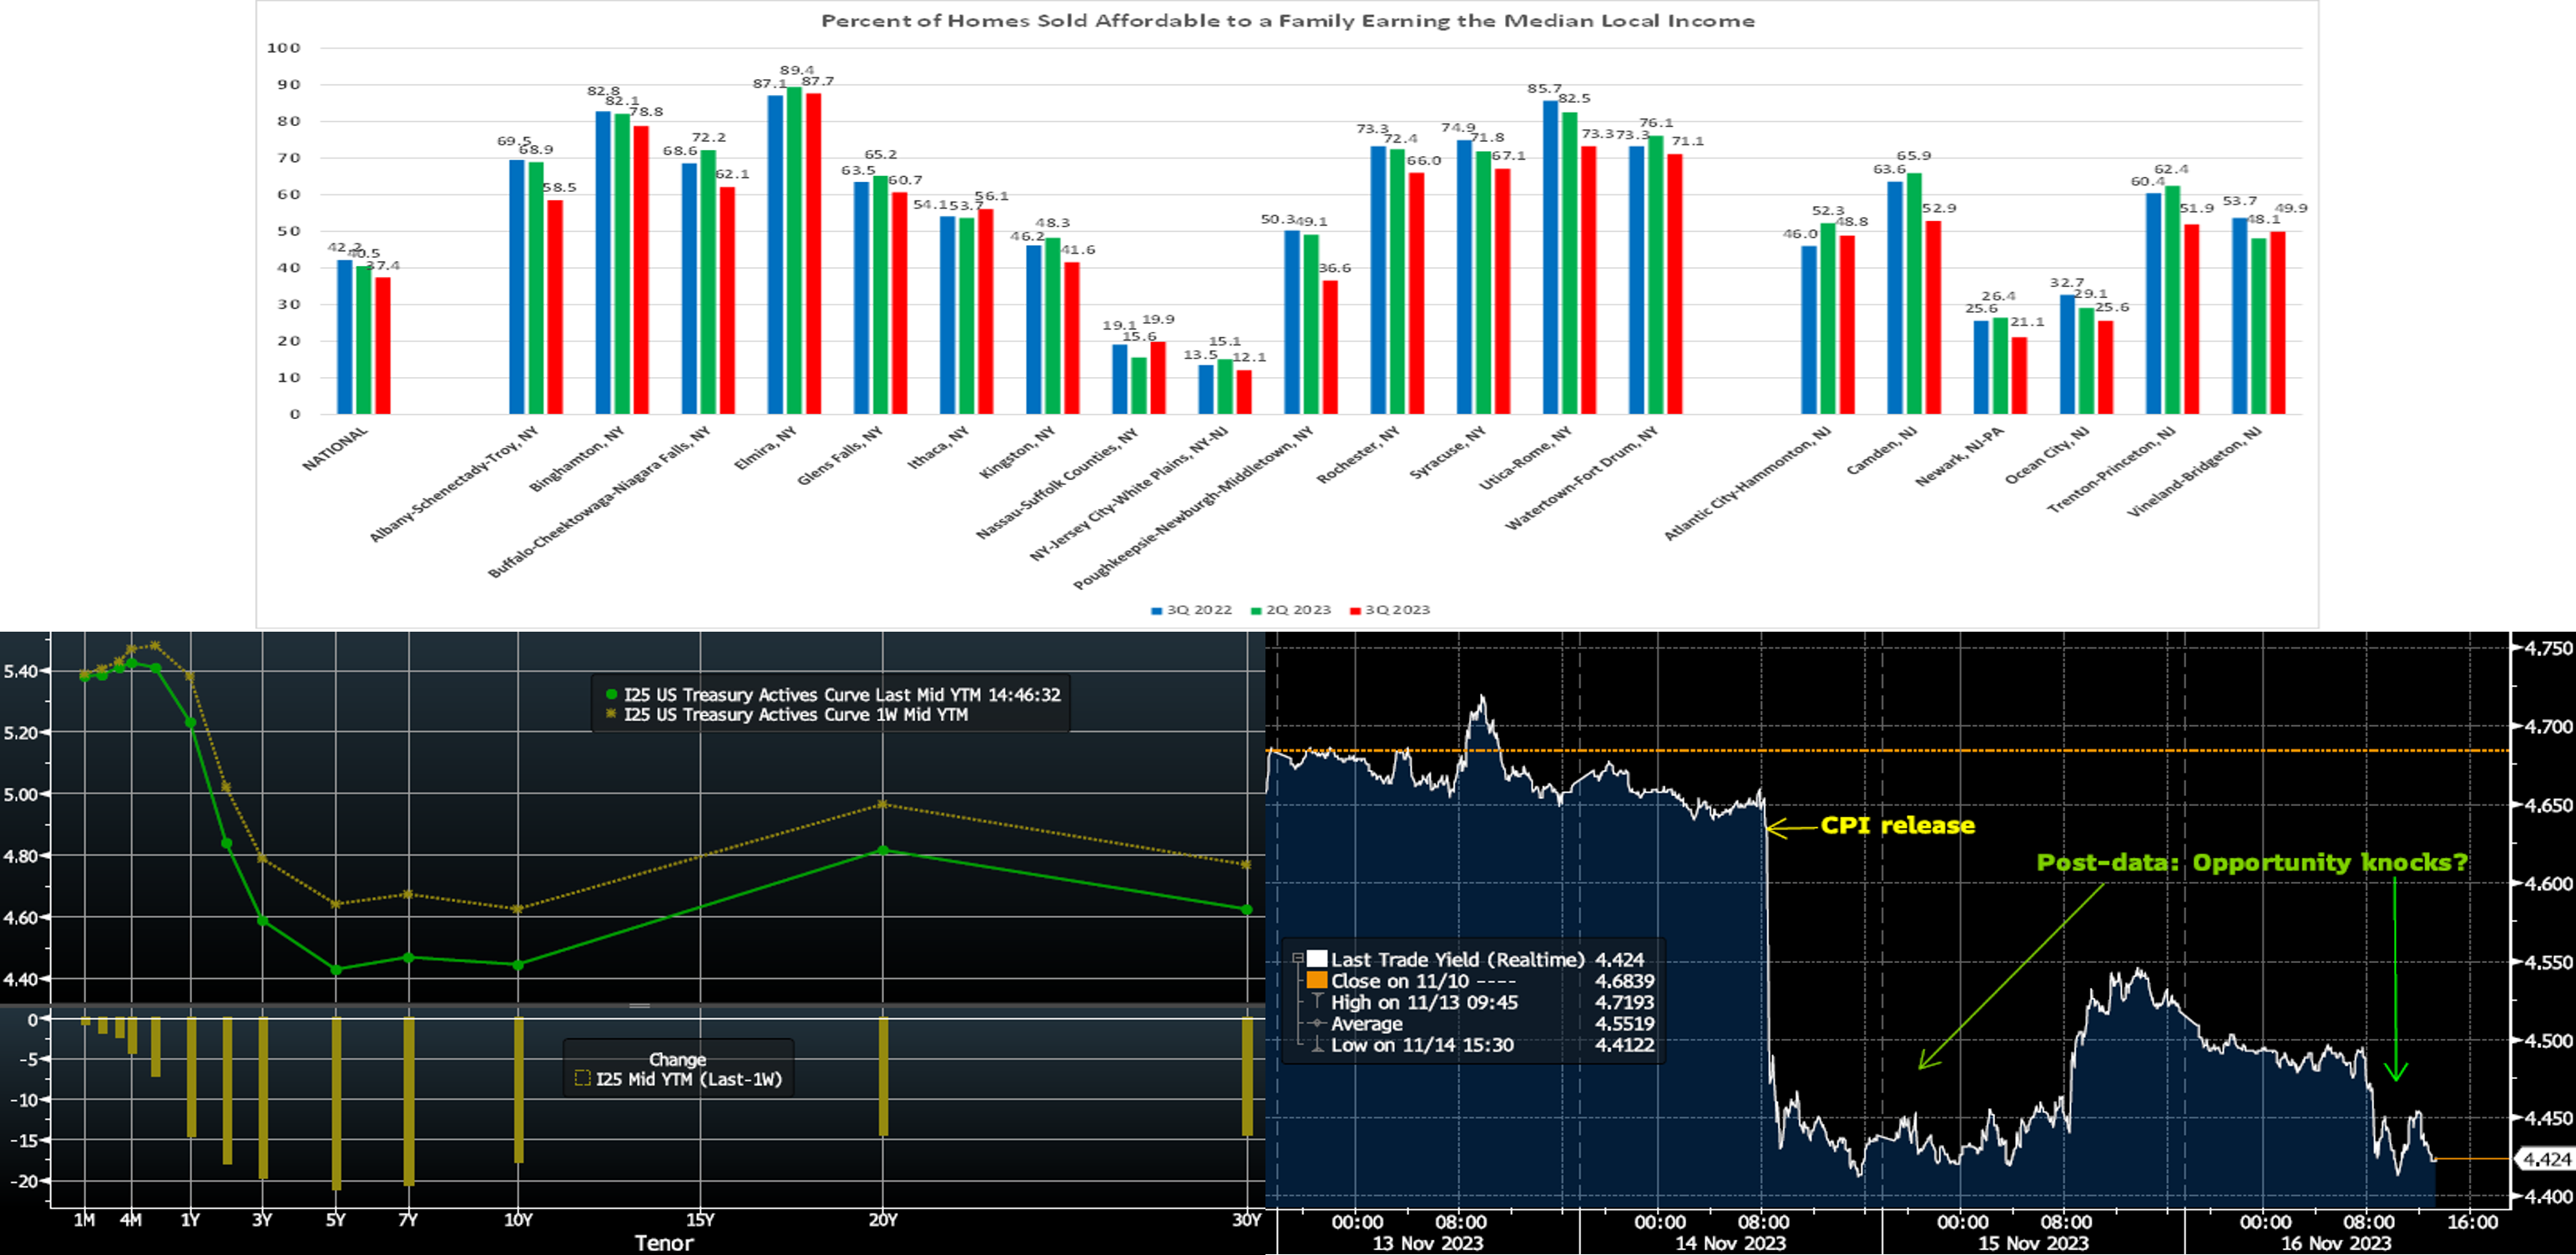Click the 4.424 current yield axis label
Viewport: 2576px width, 1255px height.
(x=2546, y=1159)
